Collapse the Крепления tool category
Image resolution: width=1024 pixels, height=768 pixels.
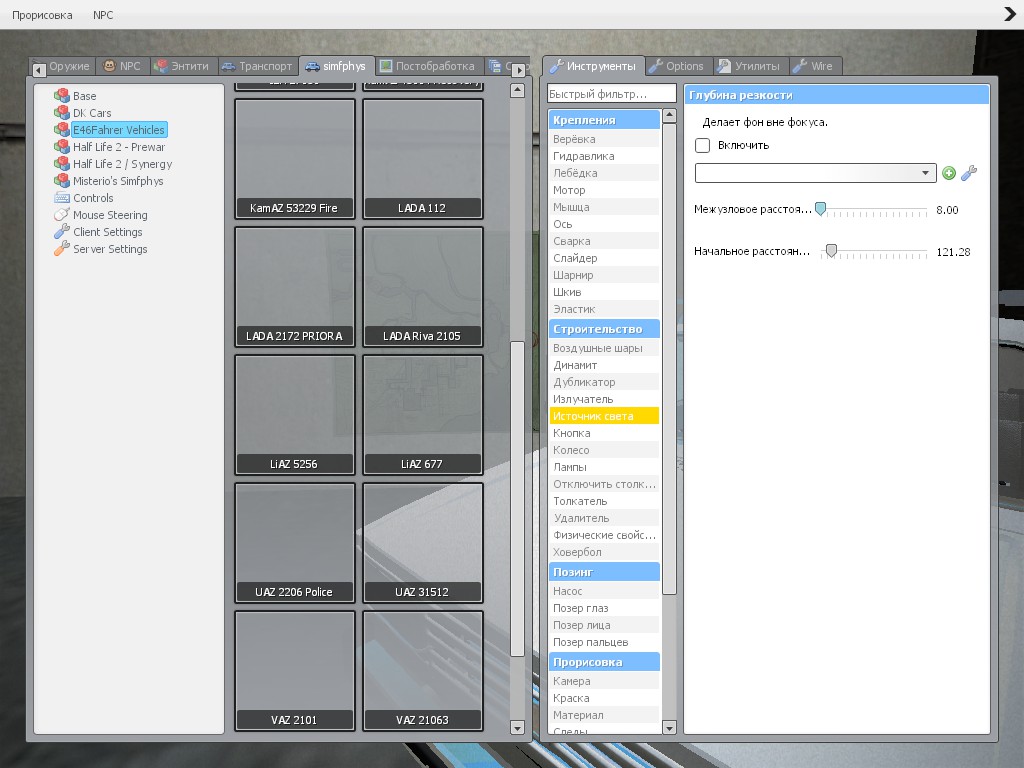coord(604,120)
